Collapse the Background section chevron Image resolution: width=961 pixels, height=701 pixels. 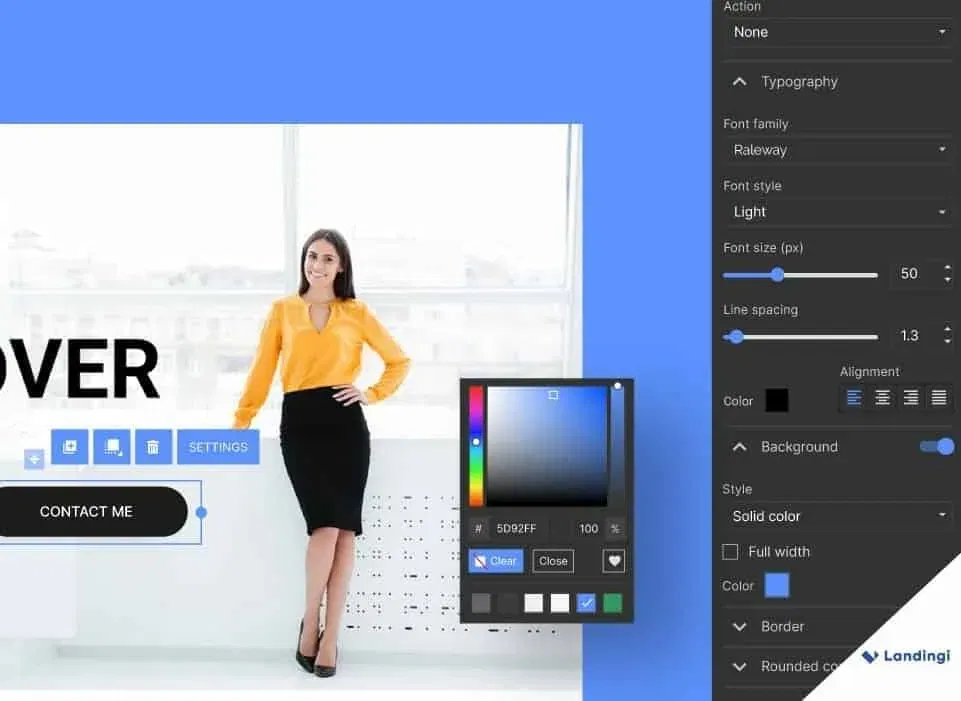click(x=740, y=447)
